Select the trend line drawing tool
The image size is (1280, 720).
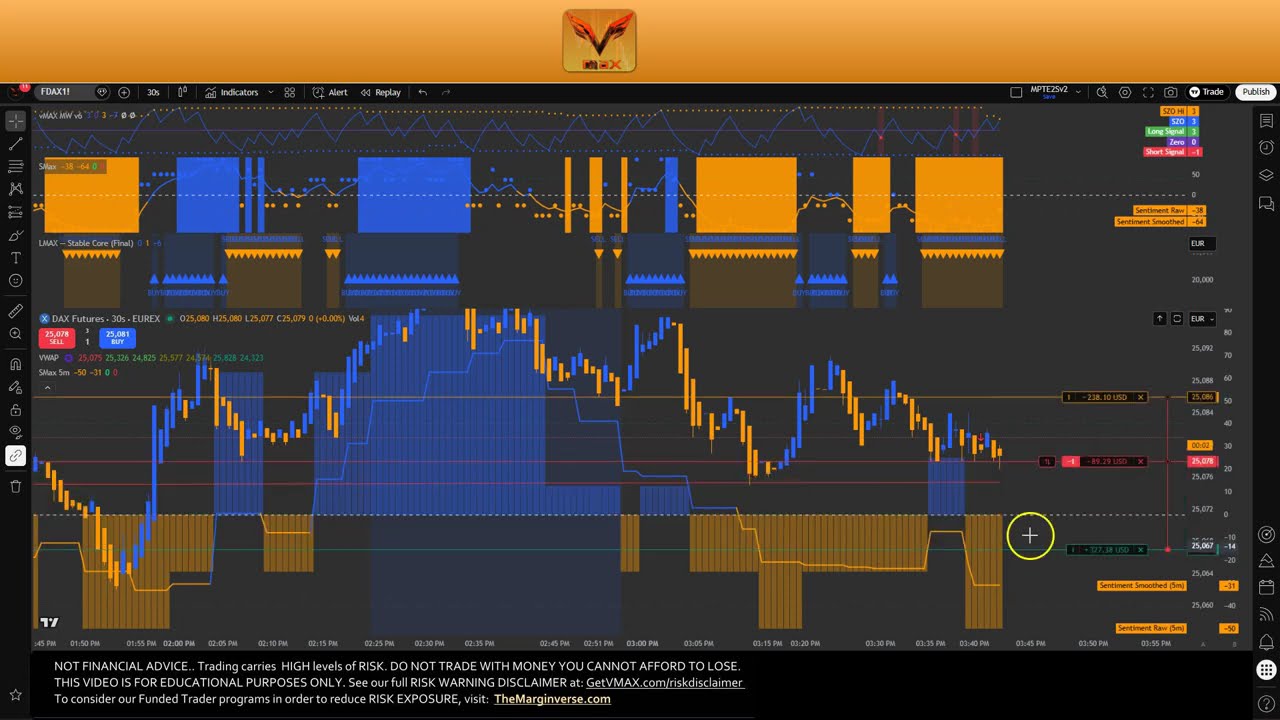[16, 144]
